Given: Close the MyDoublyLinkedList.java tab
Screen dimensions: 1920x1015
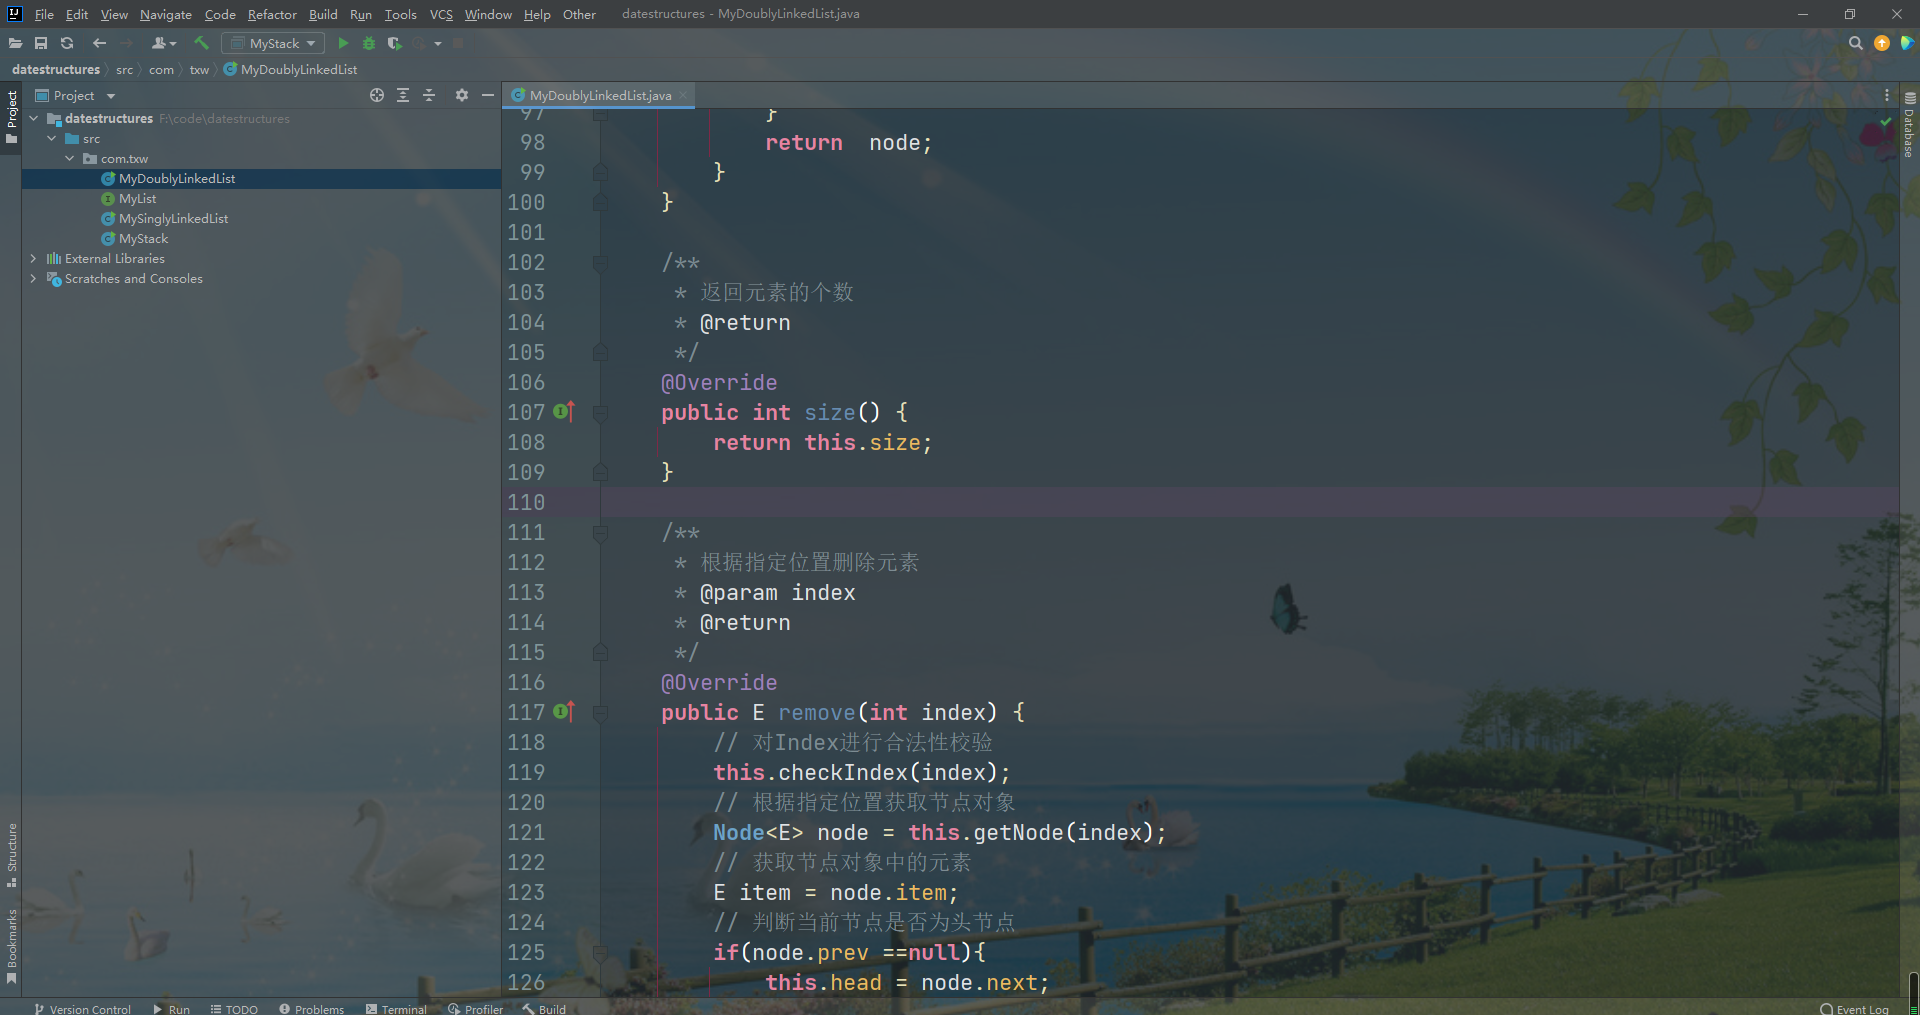Looking at the screenshot, I should tap(683, 95).
